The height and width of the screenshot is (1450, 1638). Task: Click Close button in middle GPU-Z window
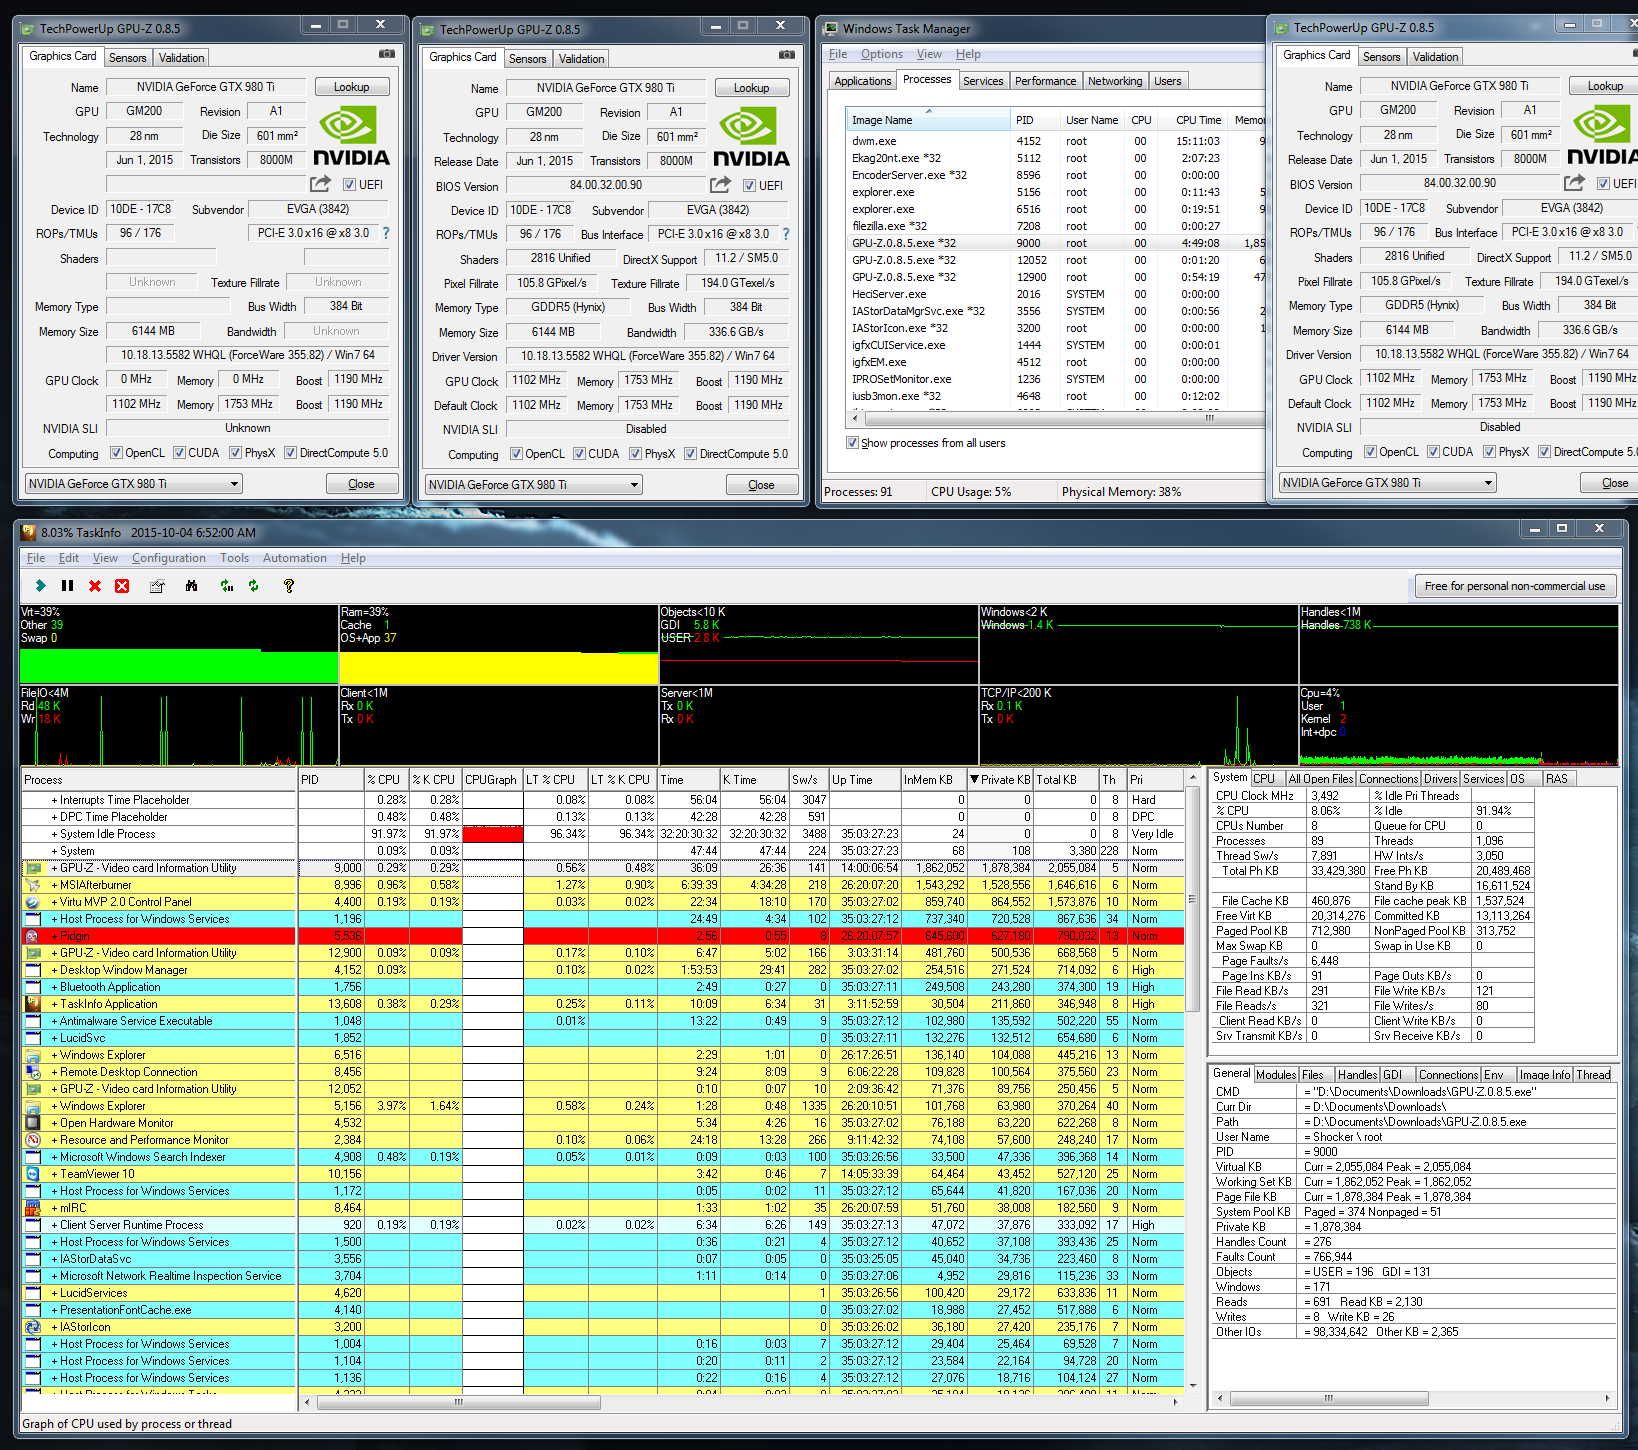point(762,485)
